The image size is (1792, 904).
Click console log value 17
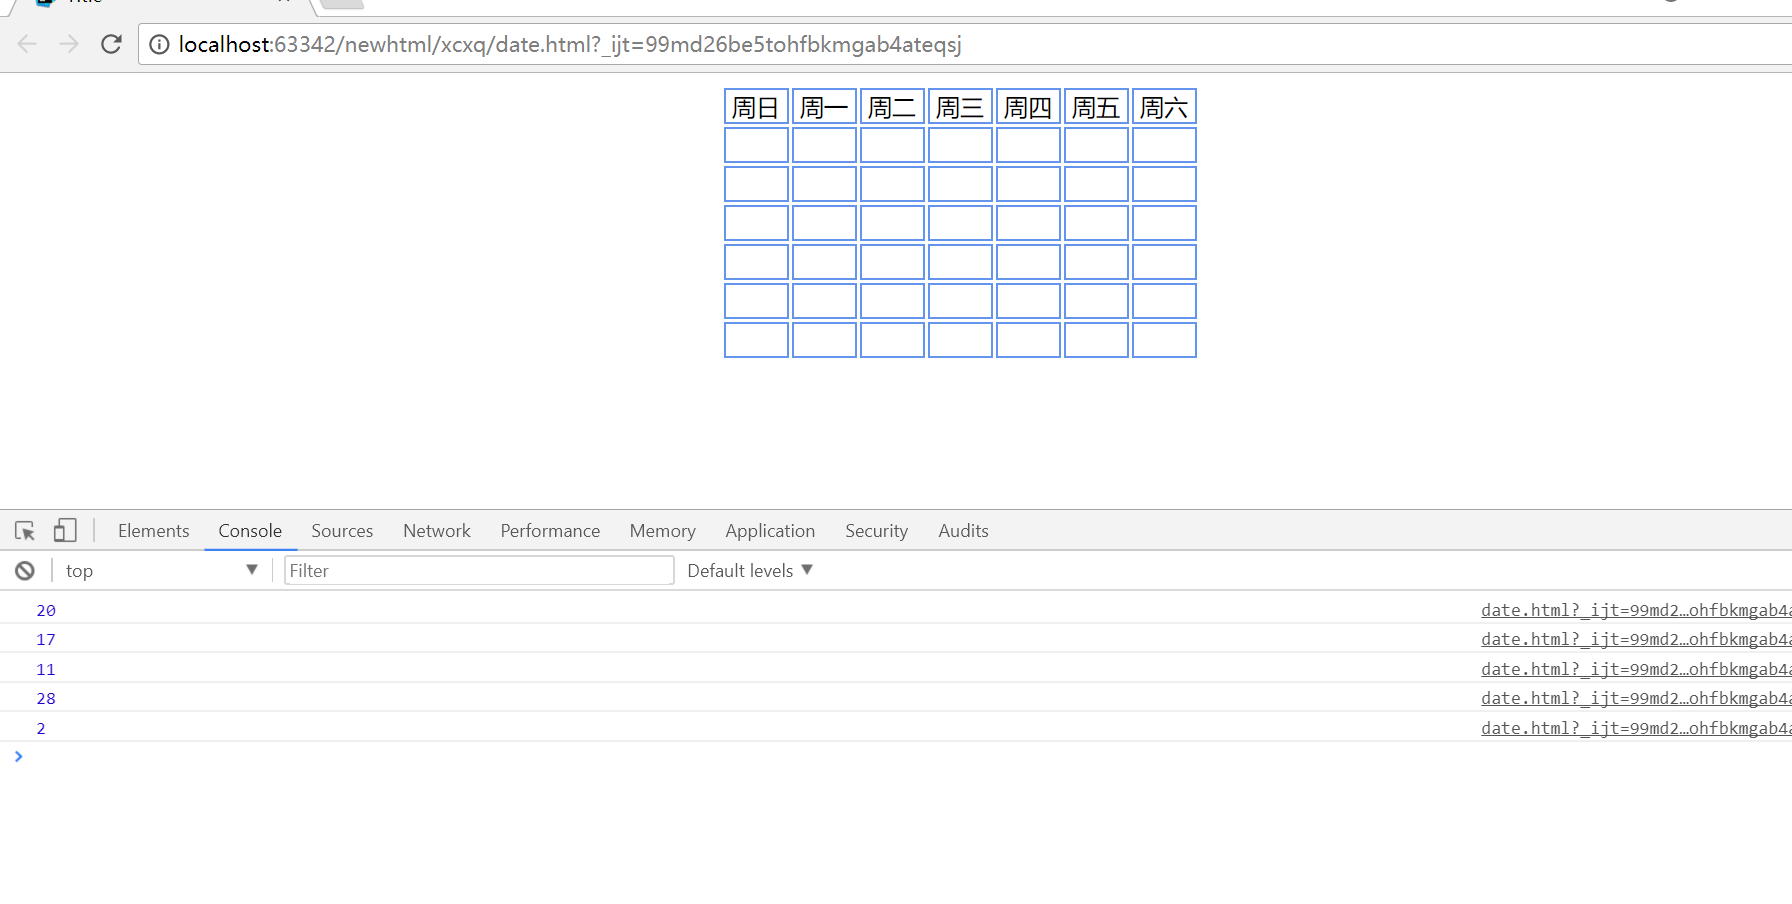(46, 639)
